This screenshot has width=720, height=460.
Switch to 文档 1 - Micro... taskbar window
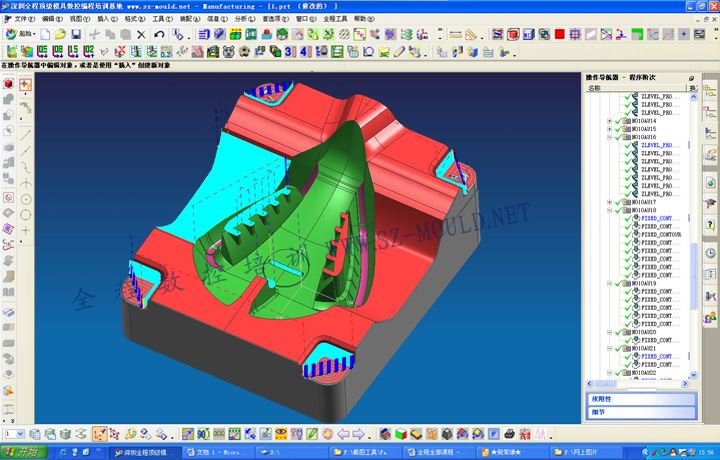[218, 452]
